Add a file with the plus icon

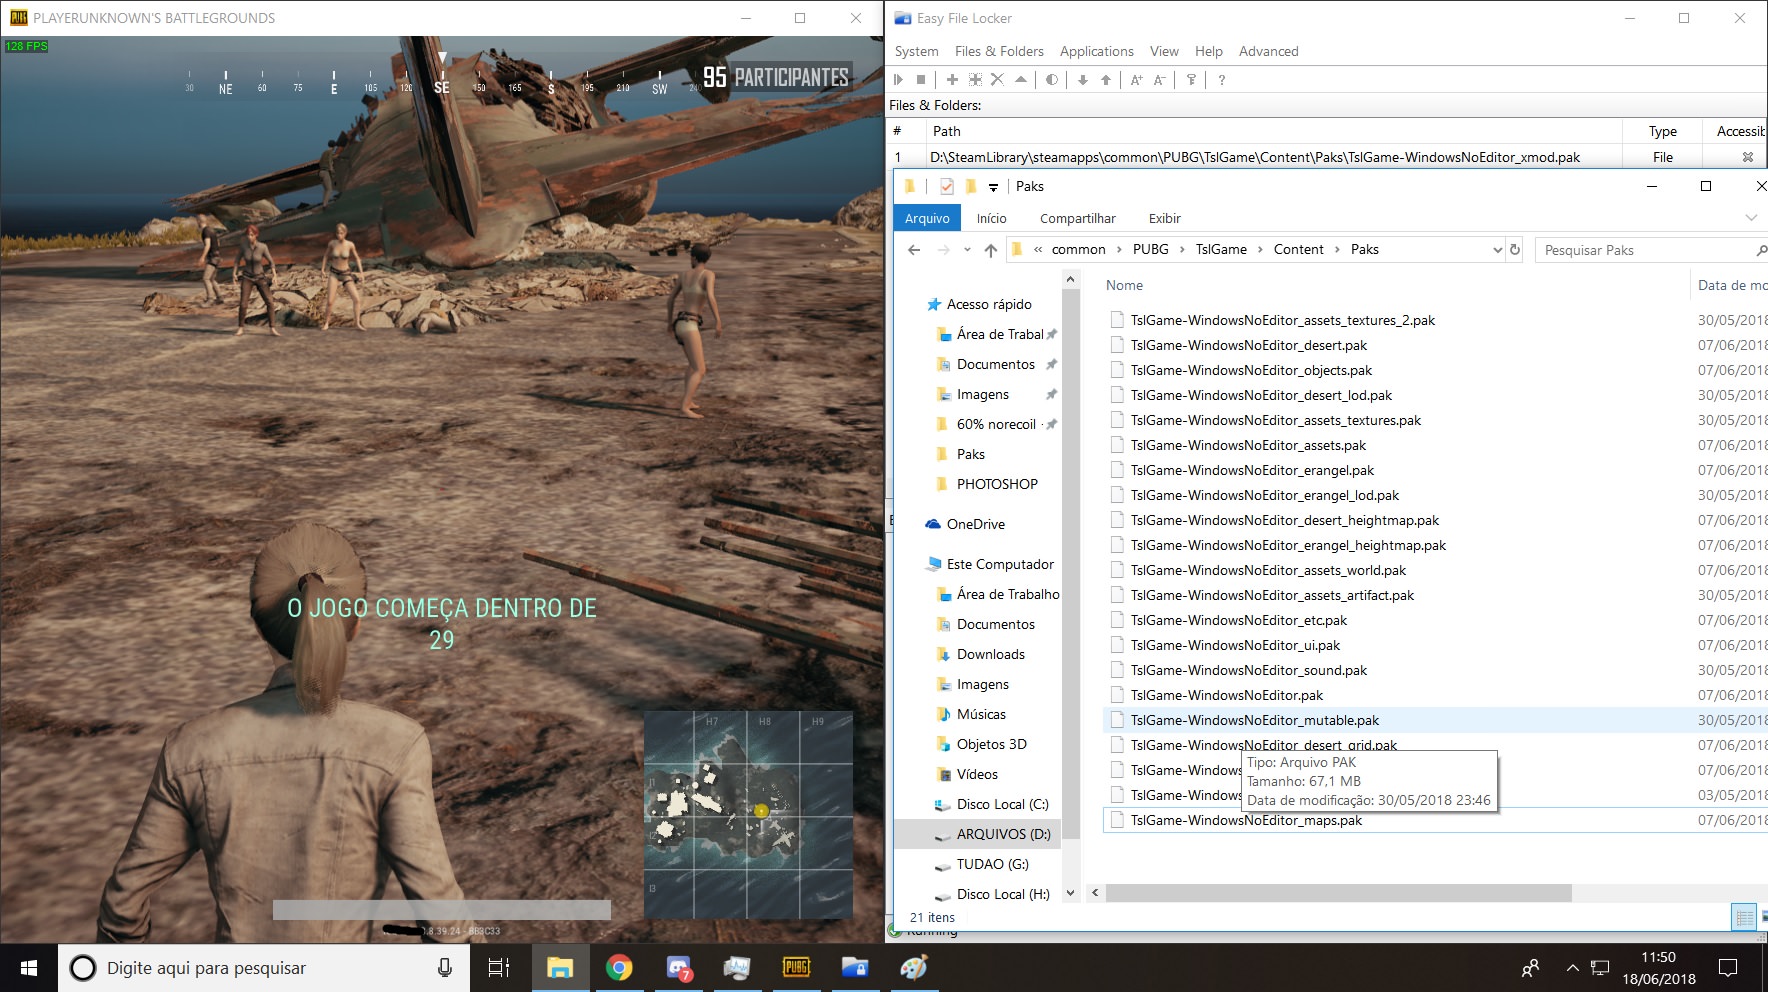pos(952,80)
